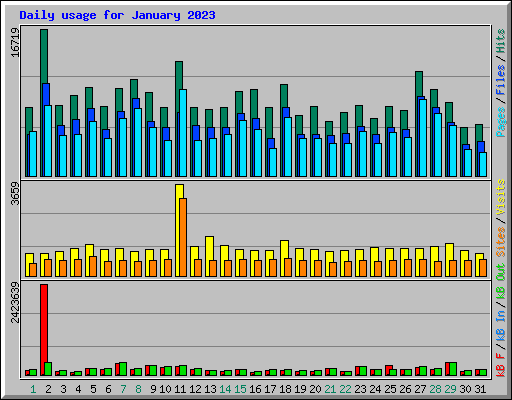Click the 'Hits' legend label

[500, 41]
